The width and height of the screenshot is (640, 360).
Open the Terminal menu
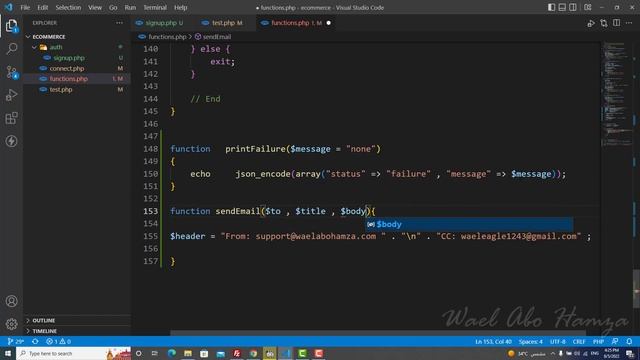(x=155, y=7)
